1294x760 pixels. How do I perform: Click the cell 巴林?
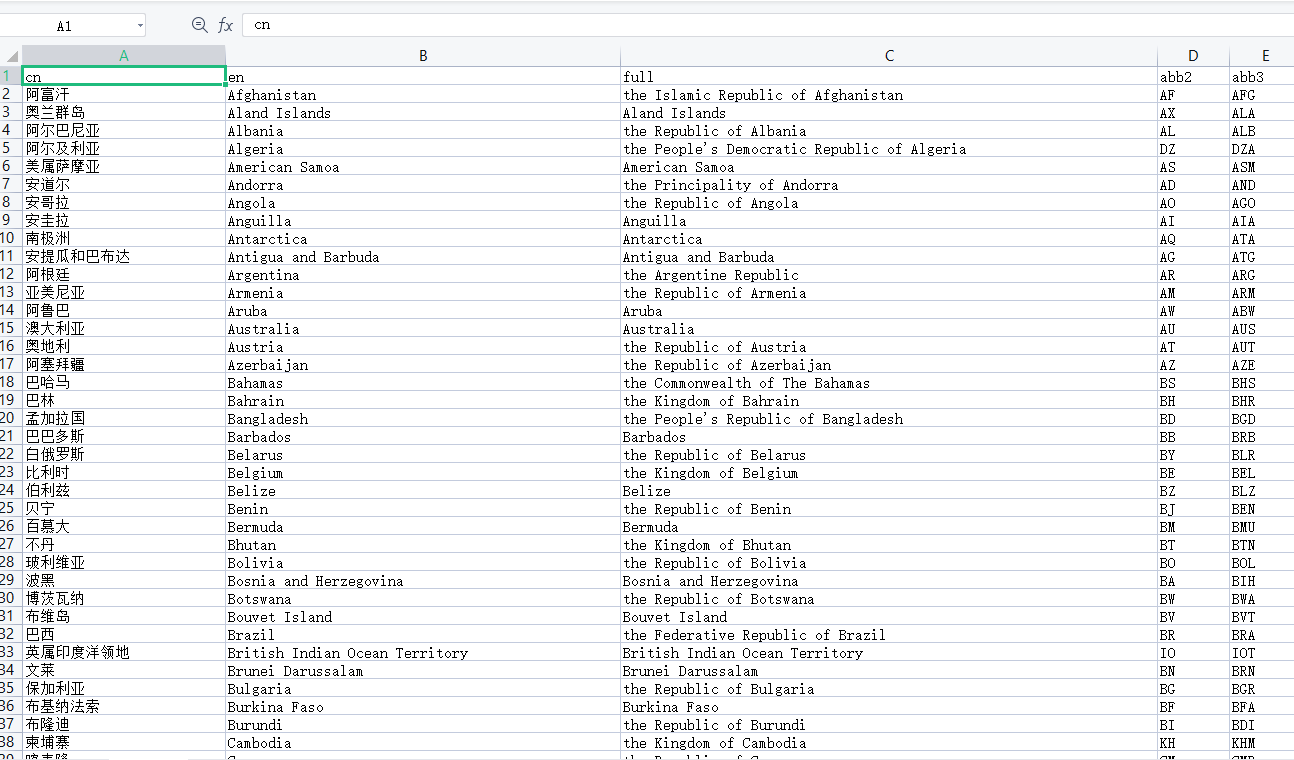pyautogui.click(x=124, y=401)
